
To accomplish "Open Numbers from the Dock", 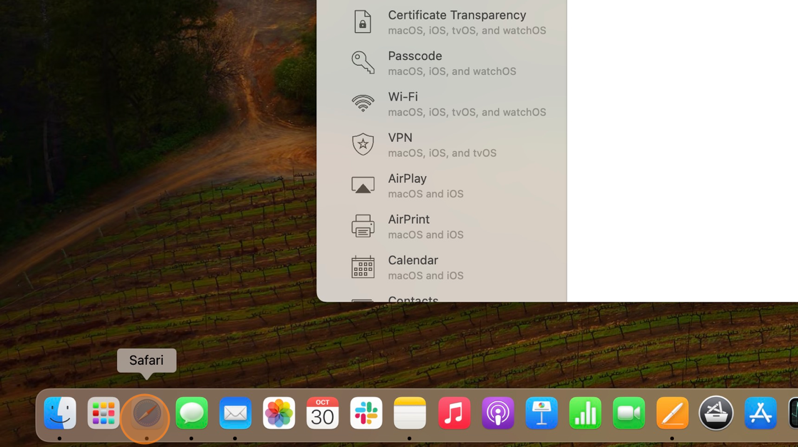I will (x=585, y=413).
